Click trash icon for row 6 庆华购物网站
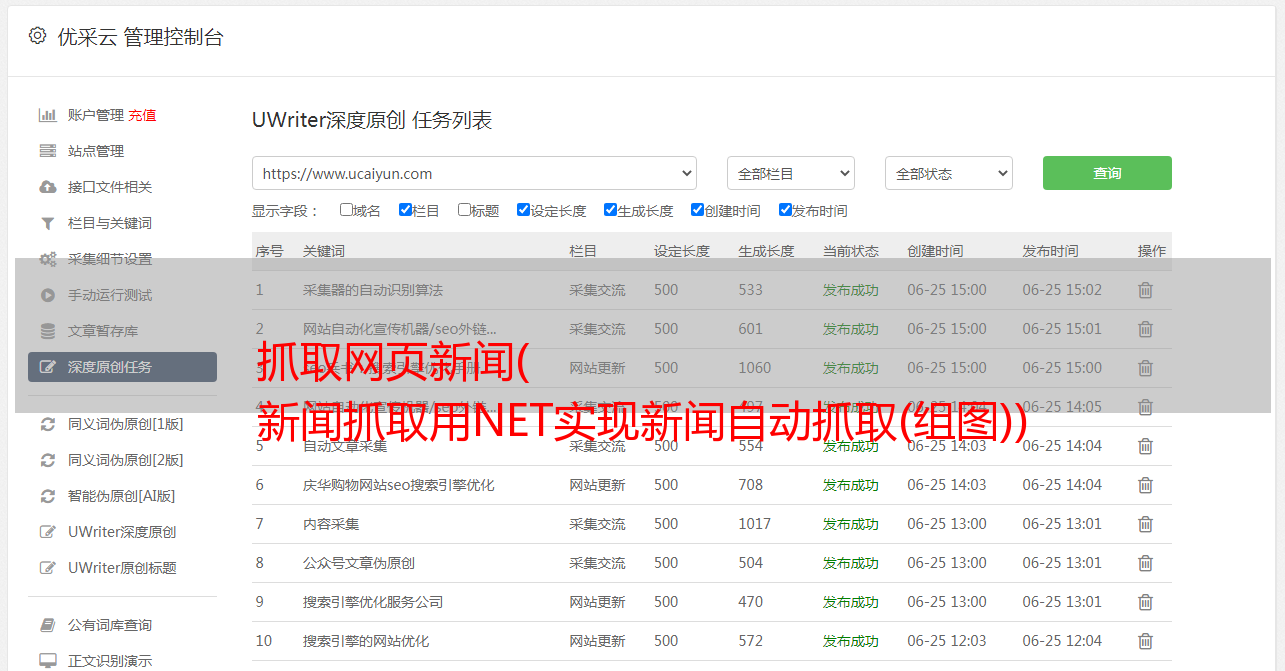Image resolution: width=1285 pixels, height=671 pixels. click(x=1145, y=485)
